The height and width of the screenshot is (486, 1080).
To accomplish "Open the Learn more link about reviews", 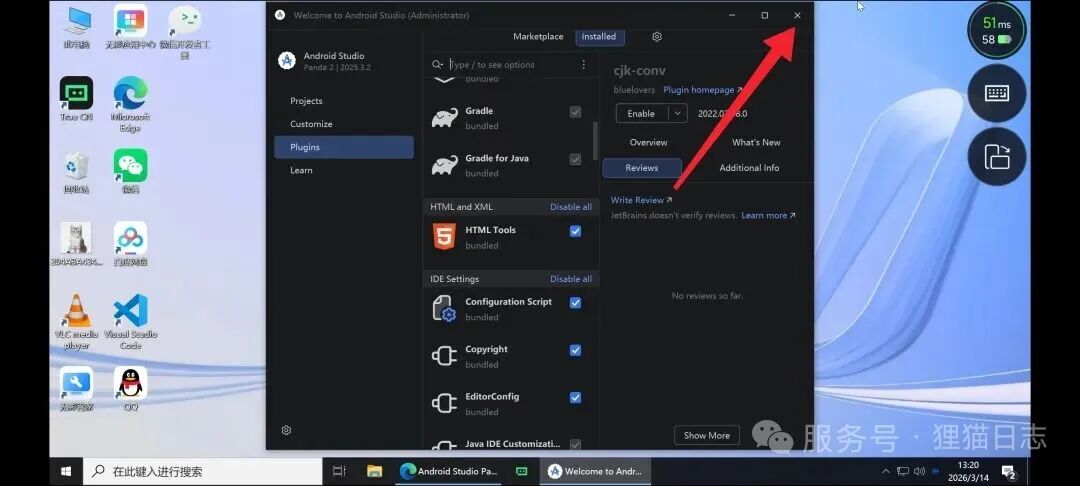I will click(768, 215).
